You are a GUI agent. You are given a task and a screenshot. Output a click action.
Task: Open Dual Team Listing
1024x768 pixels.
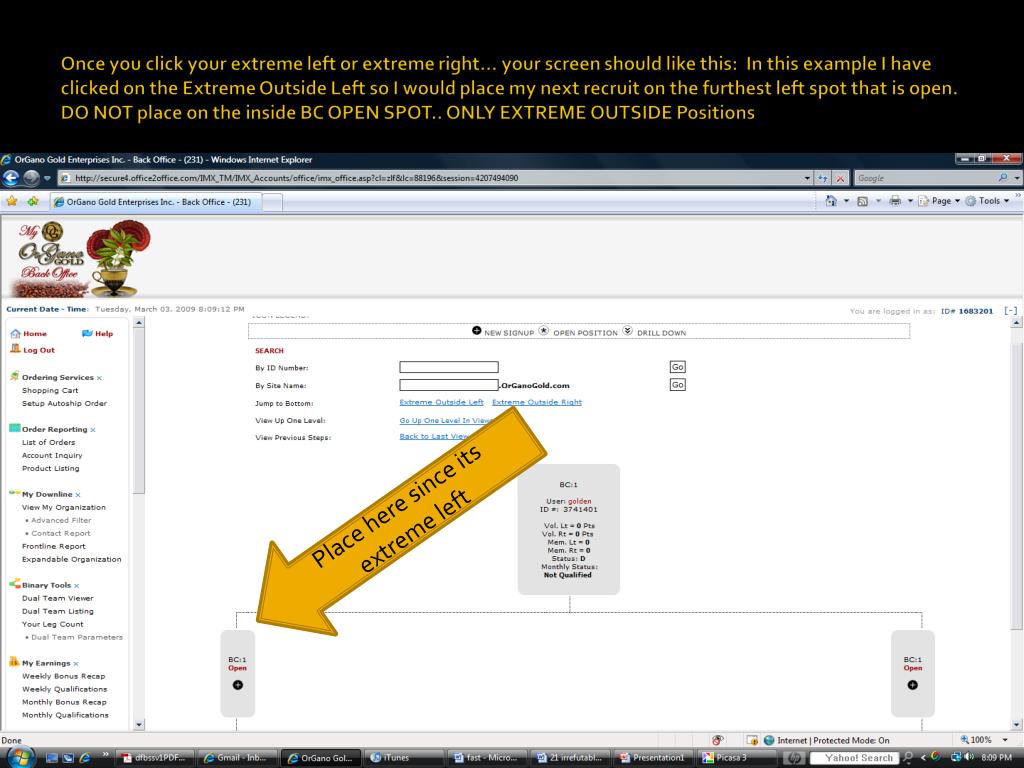point(57,611)
